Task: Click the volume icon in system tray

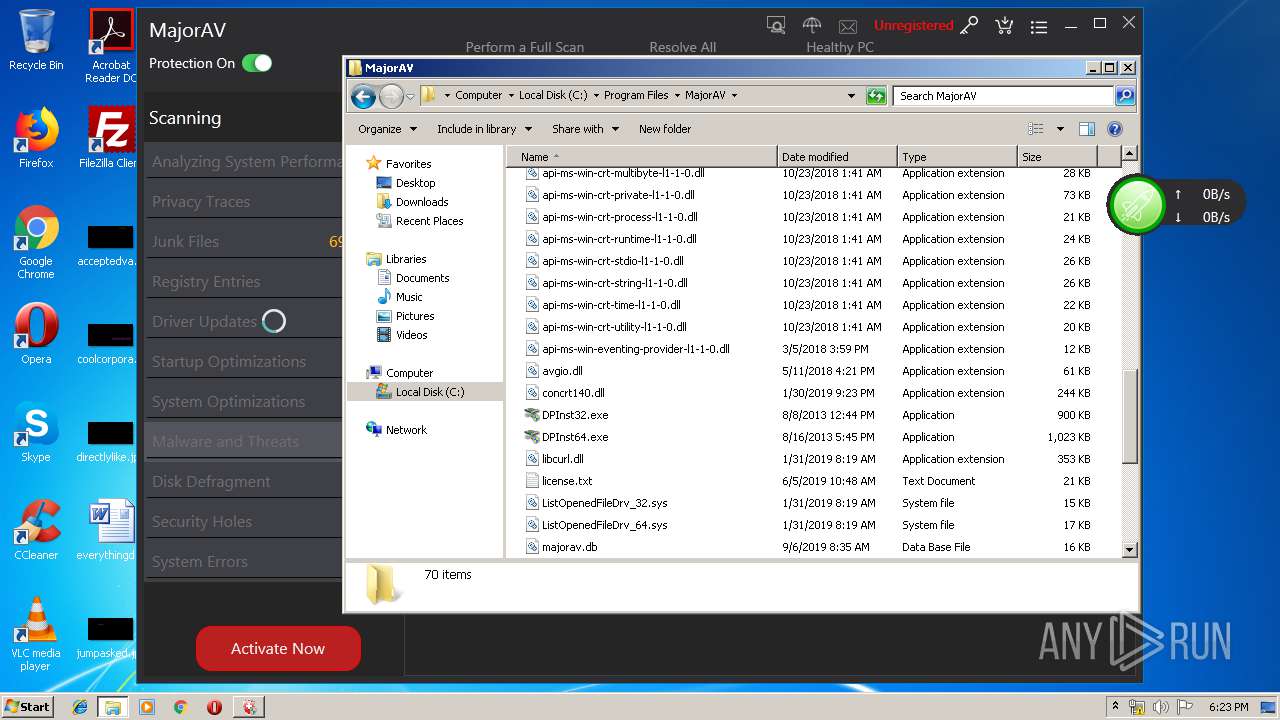Action: [1162, 707]
